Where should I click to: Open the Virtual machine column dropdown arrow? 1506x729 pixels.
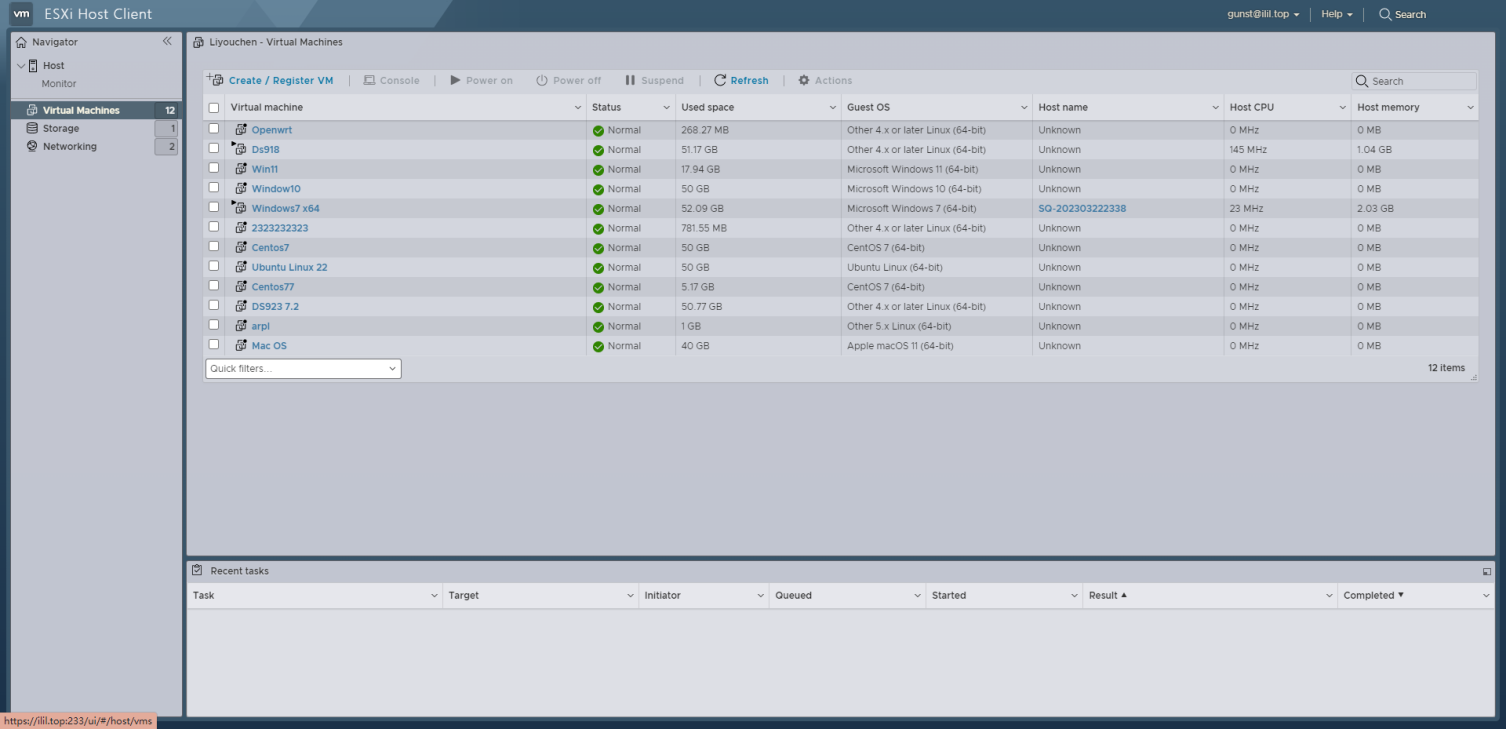tap(578, 108)
